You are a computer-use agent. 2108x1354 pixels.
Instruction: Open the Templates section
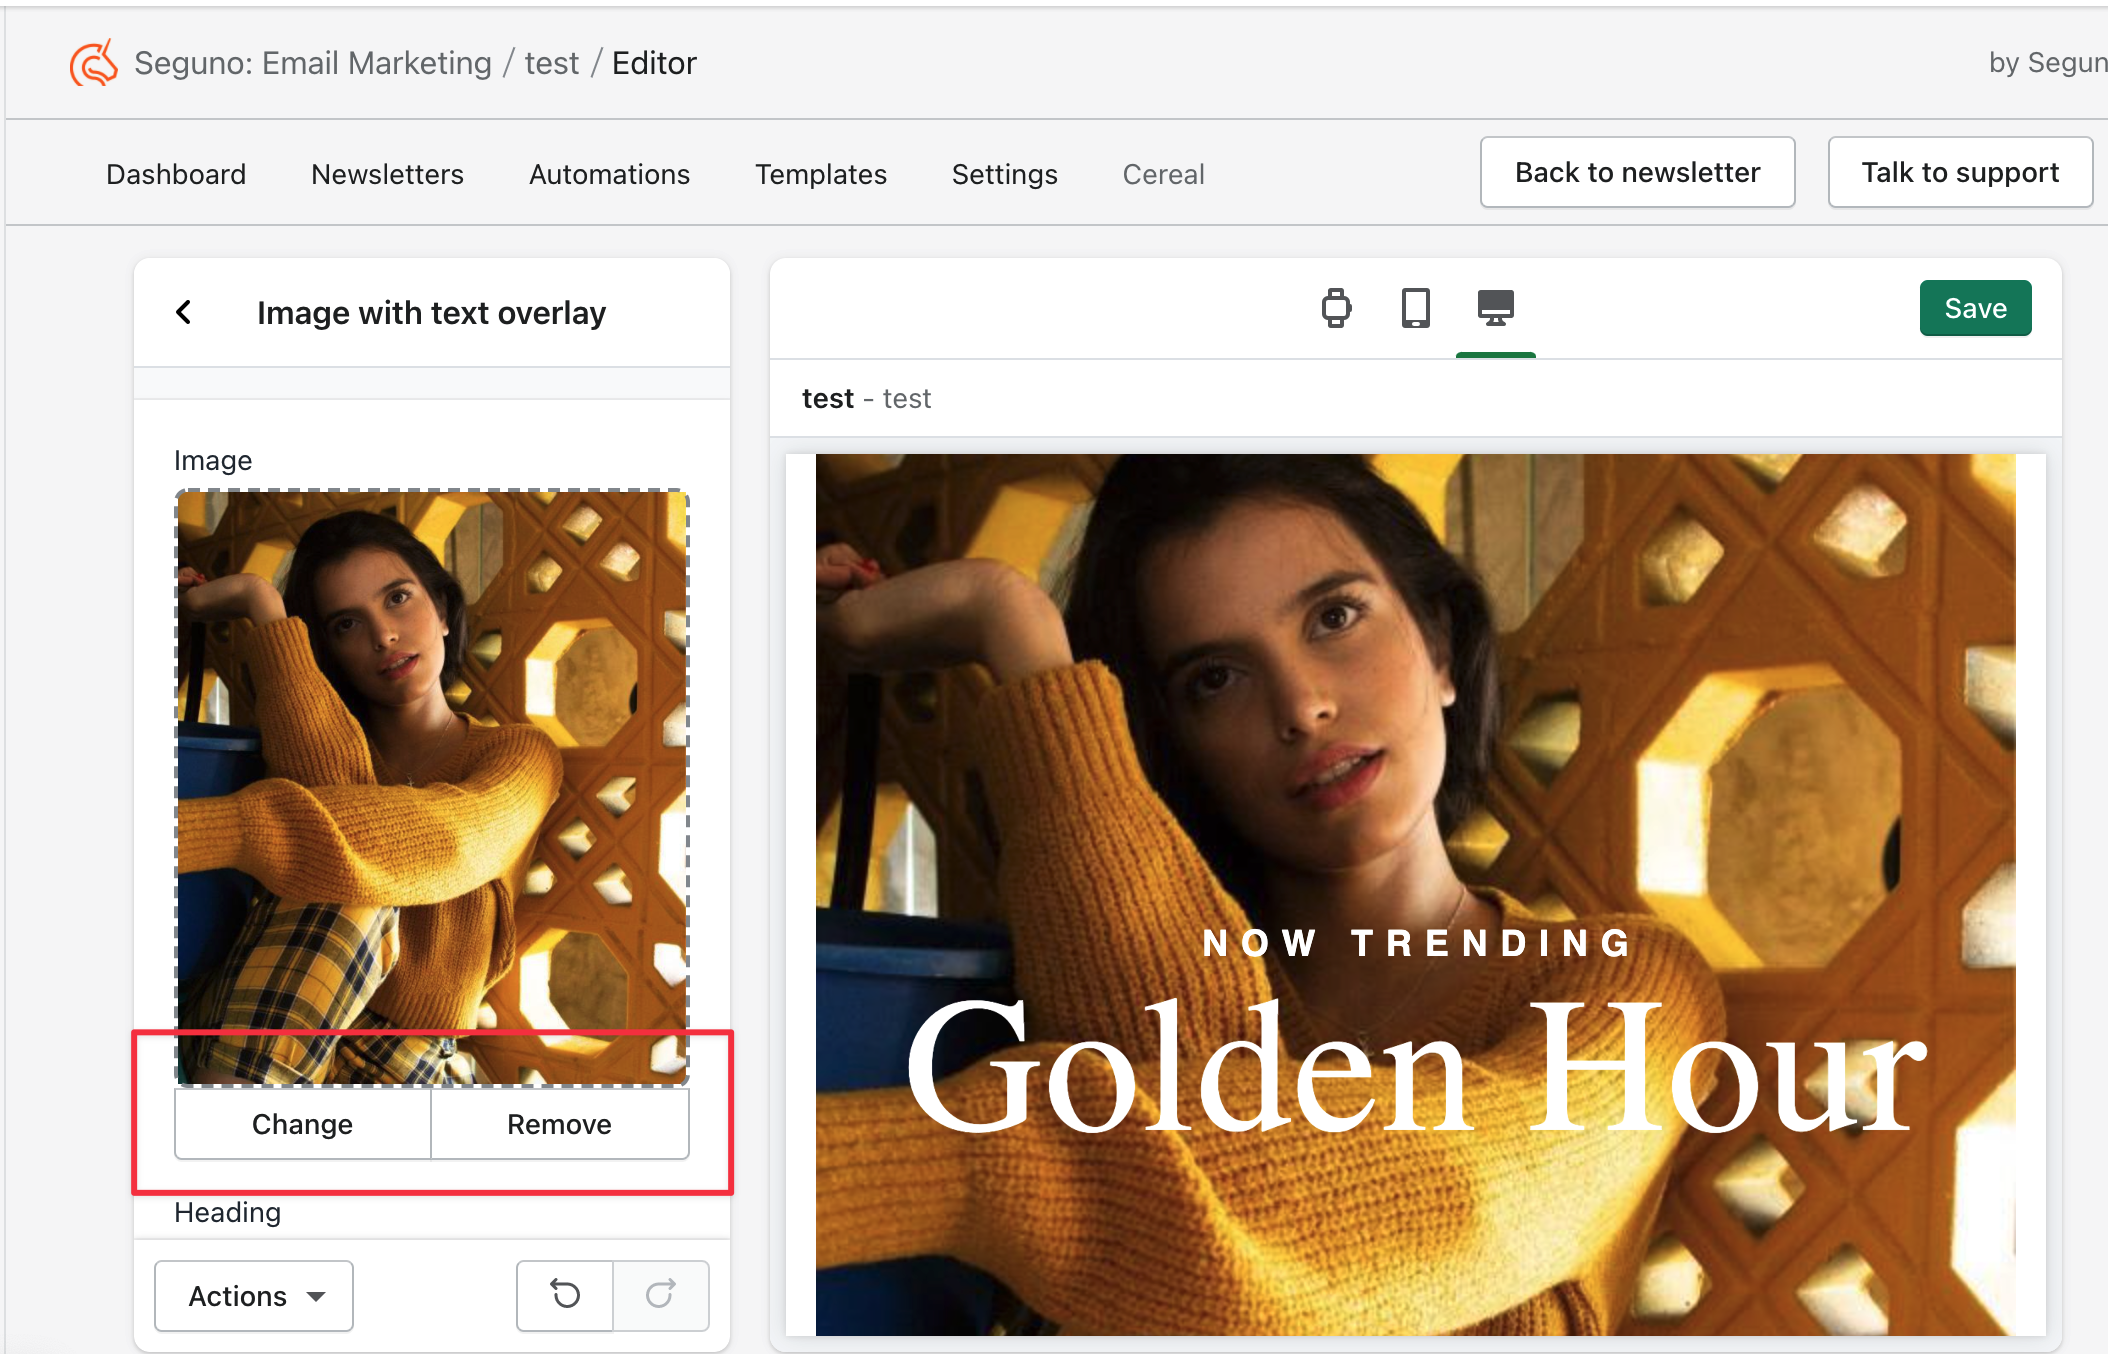821,174
